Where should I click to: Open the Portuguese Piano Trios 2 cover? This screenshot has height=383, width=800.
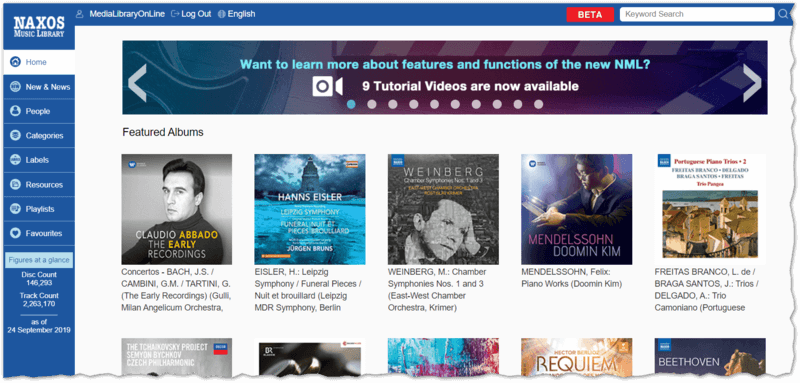(710, 209)
